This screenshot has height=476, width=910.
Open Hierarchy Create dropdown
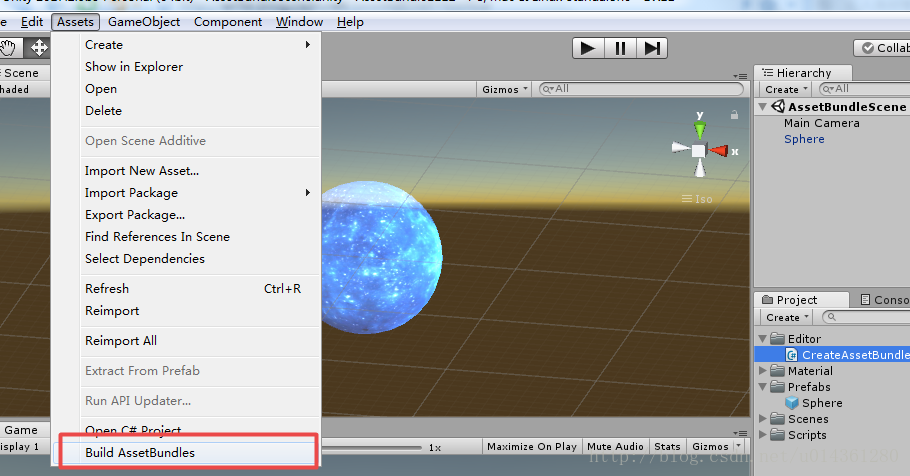pyautogui.click(x=786, y=89)
